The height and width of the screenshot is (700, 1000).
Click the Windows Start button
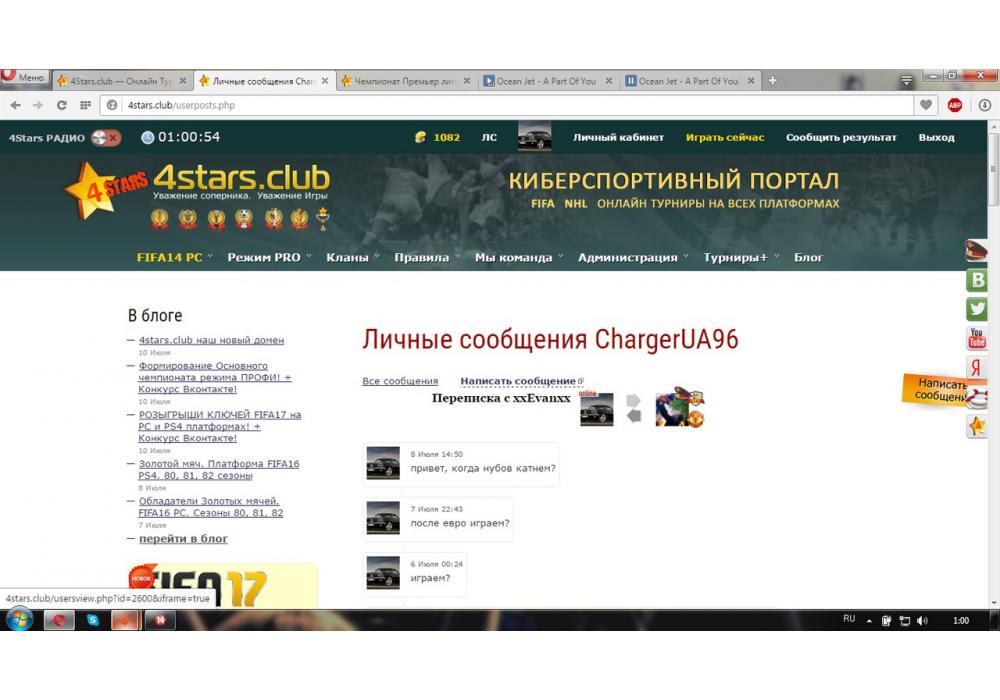point(19,620)
